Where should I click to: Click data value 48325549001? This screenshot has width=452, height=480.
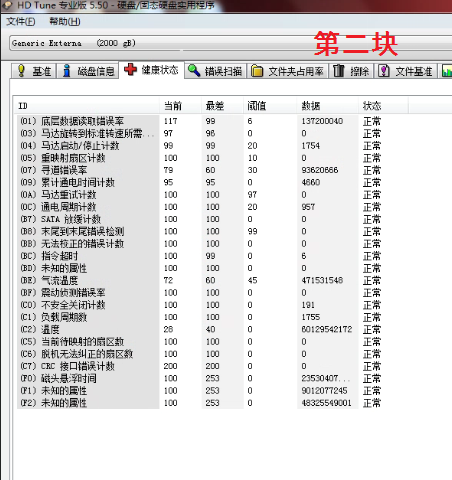click(x=327, y=403)
